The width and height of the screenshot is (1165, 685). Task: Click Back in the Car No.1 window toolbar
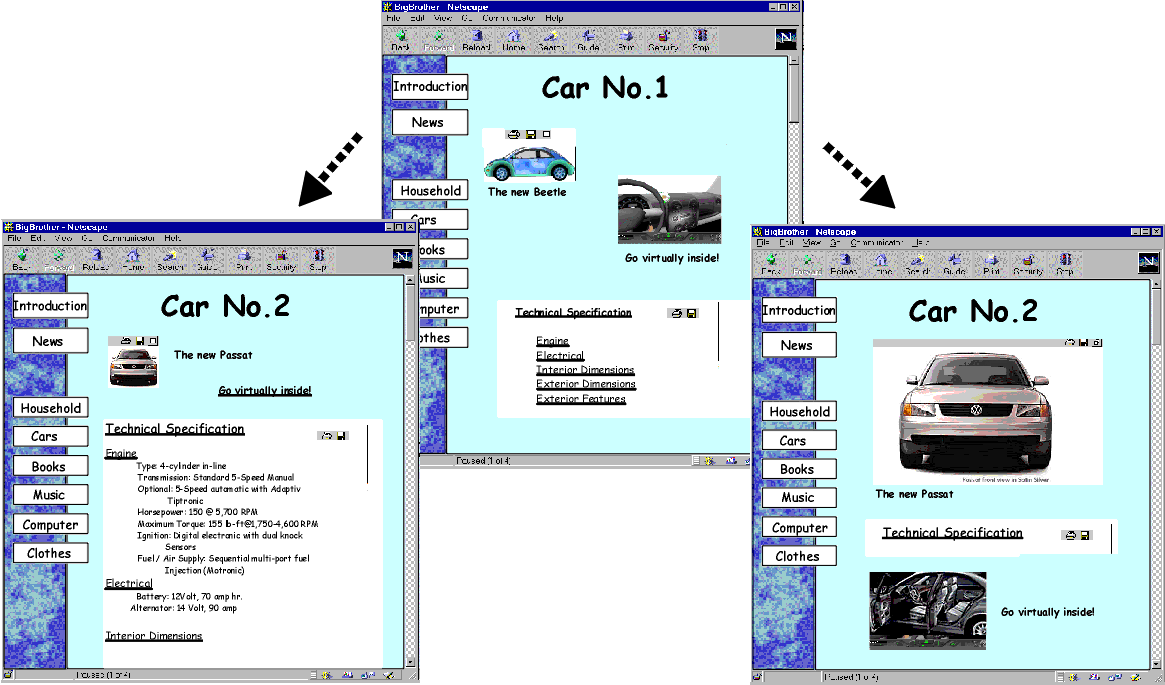[400, 39]
